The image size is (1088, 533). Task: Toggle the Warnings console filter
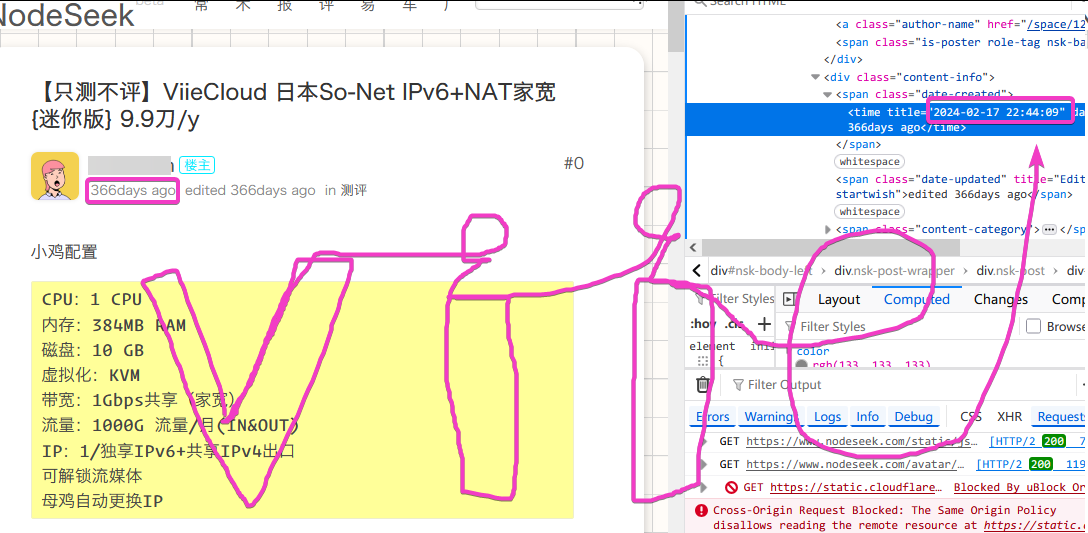pyautogui.click(x=768, y=417)
